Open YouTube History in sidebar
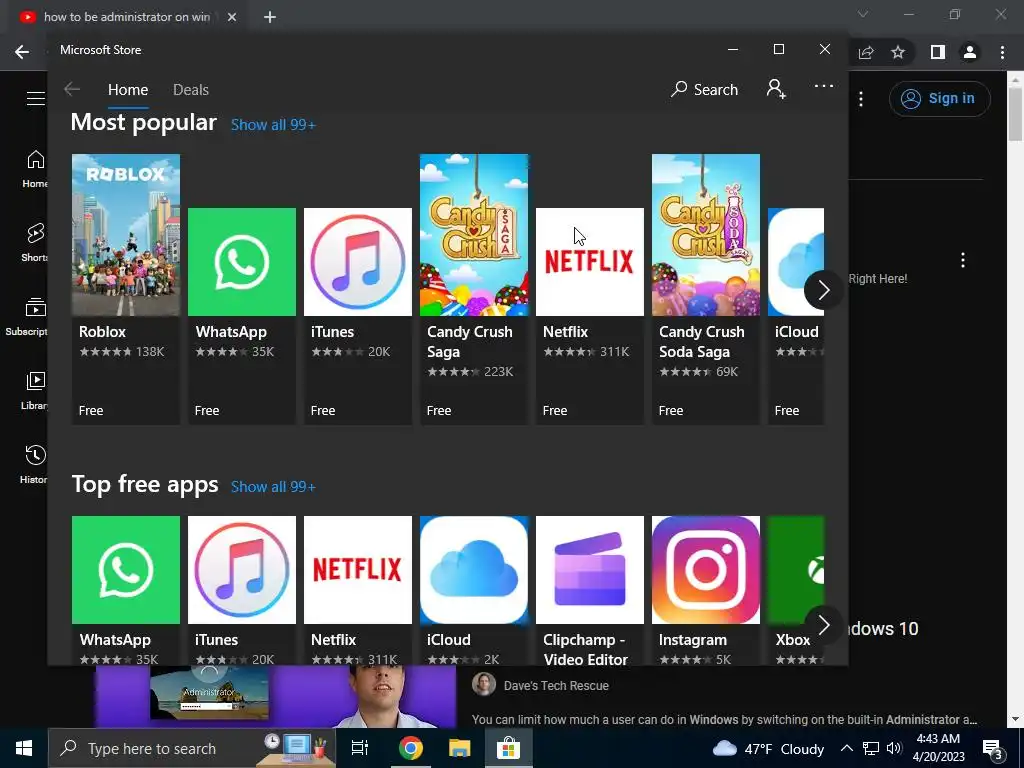Image resolution: width=1024 pixels, height=768 pixels. click(x=34, y=464)
